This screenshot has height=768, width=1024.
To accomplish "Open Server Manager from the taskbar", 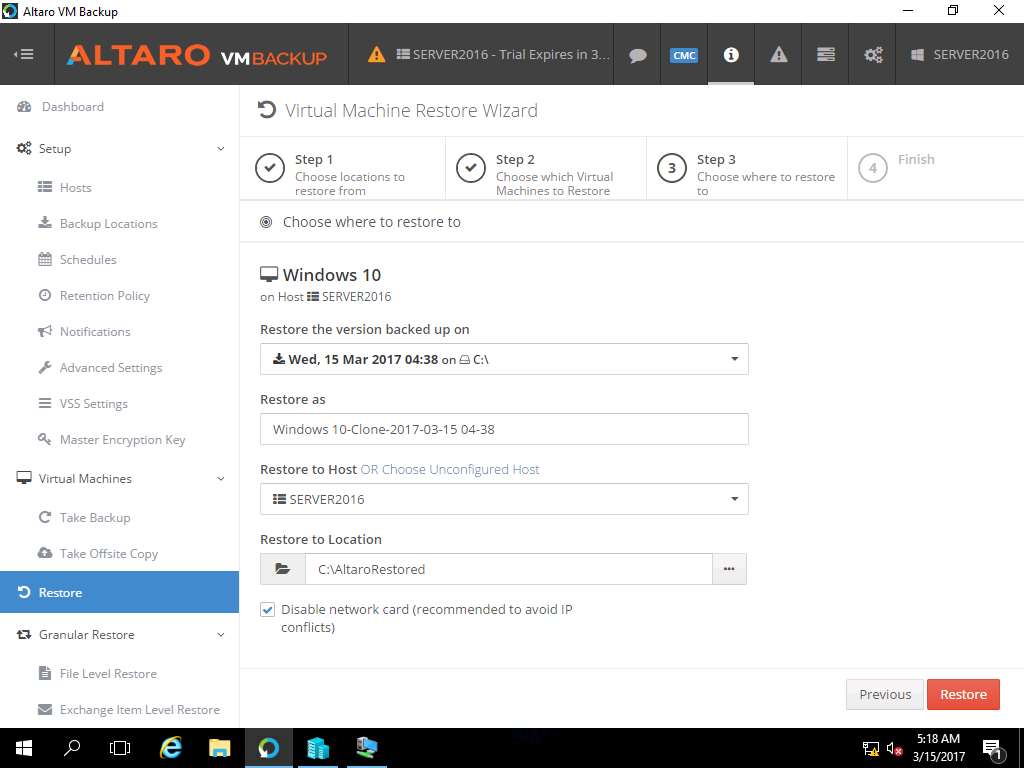I will [x=317, y=748].
